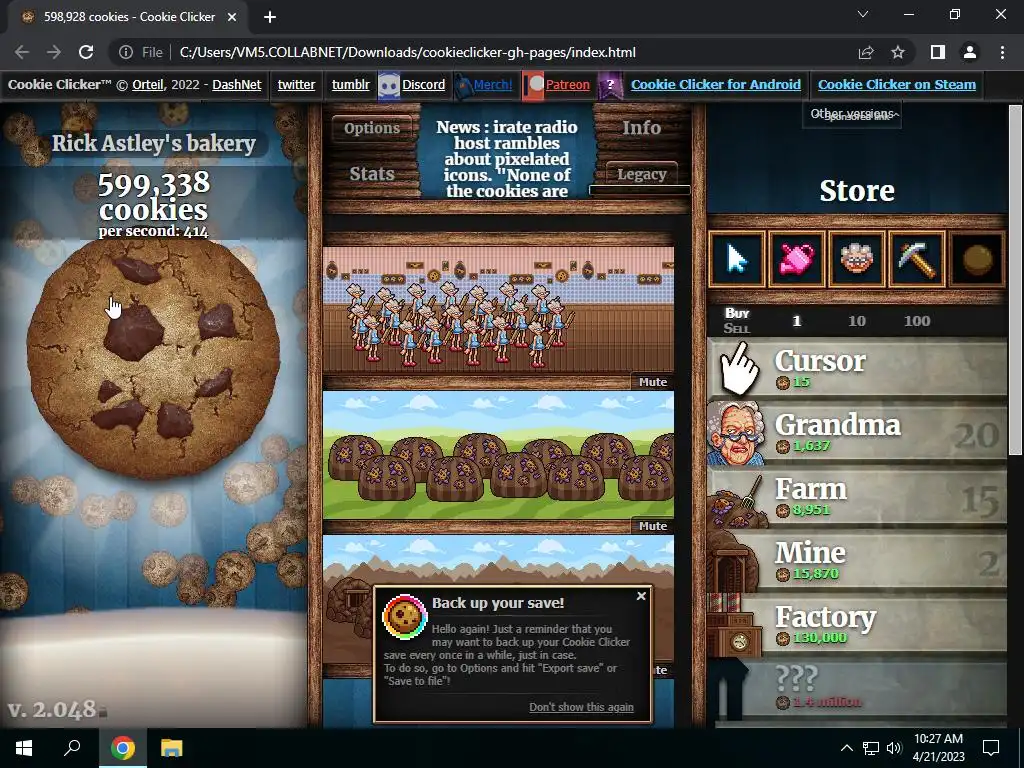Close the Back up your save notification
Screen dimensions: 1024x768
tap(641, 596)
